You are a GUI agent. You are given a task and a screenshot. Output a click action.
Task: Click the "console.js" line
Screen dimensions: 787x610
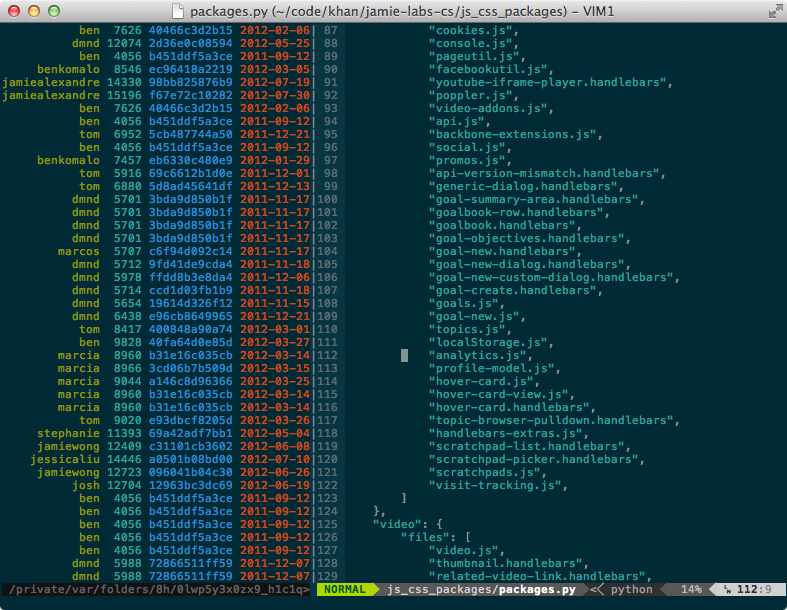click(x=473, y=44)
